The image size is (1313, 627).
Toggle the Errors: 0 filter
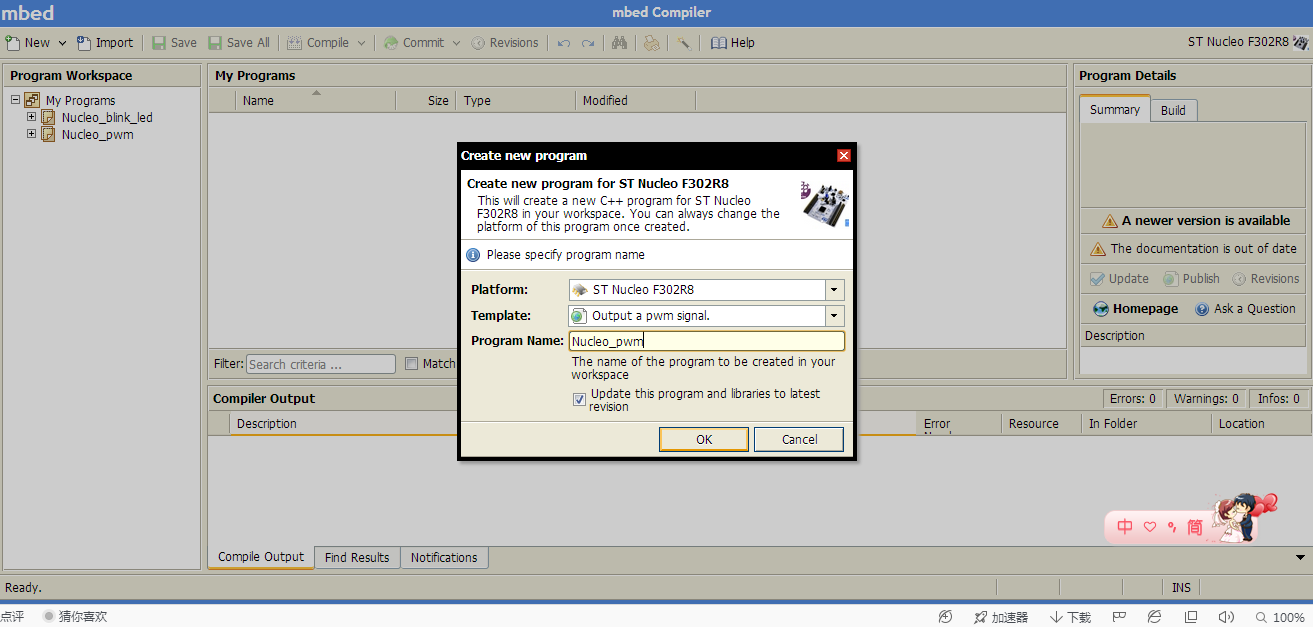pyautogui.click(x=1133, y=398)
